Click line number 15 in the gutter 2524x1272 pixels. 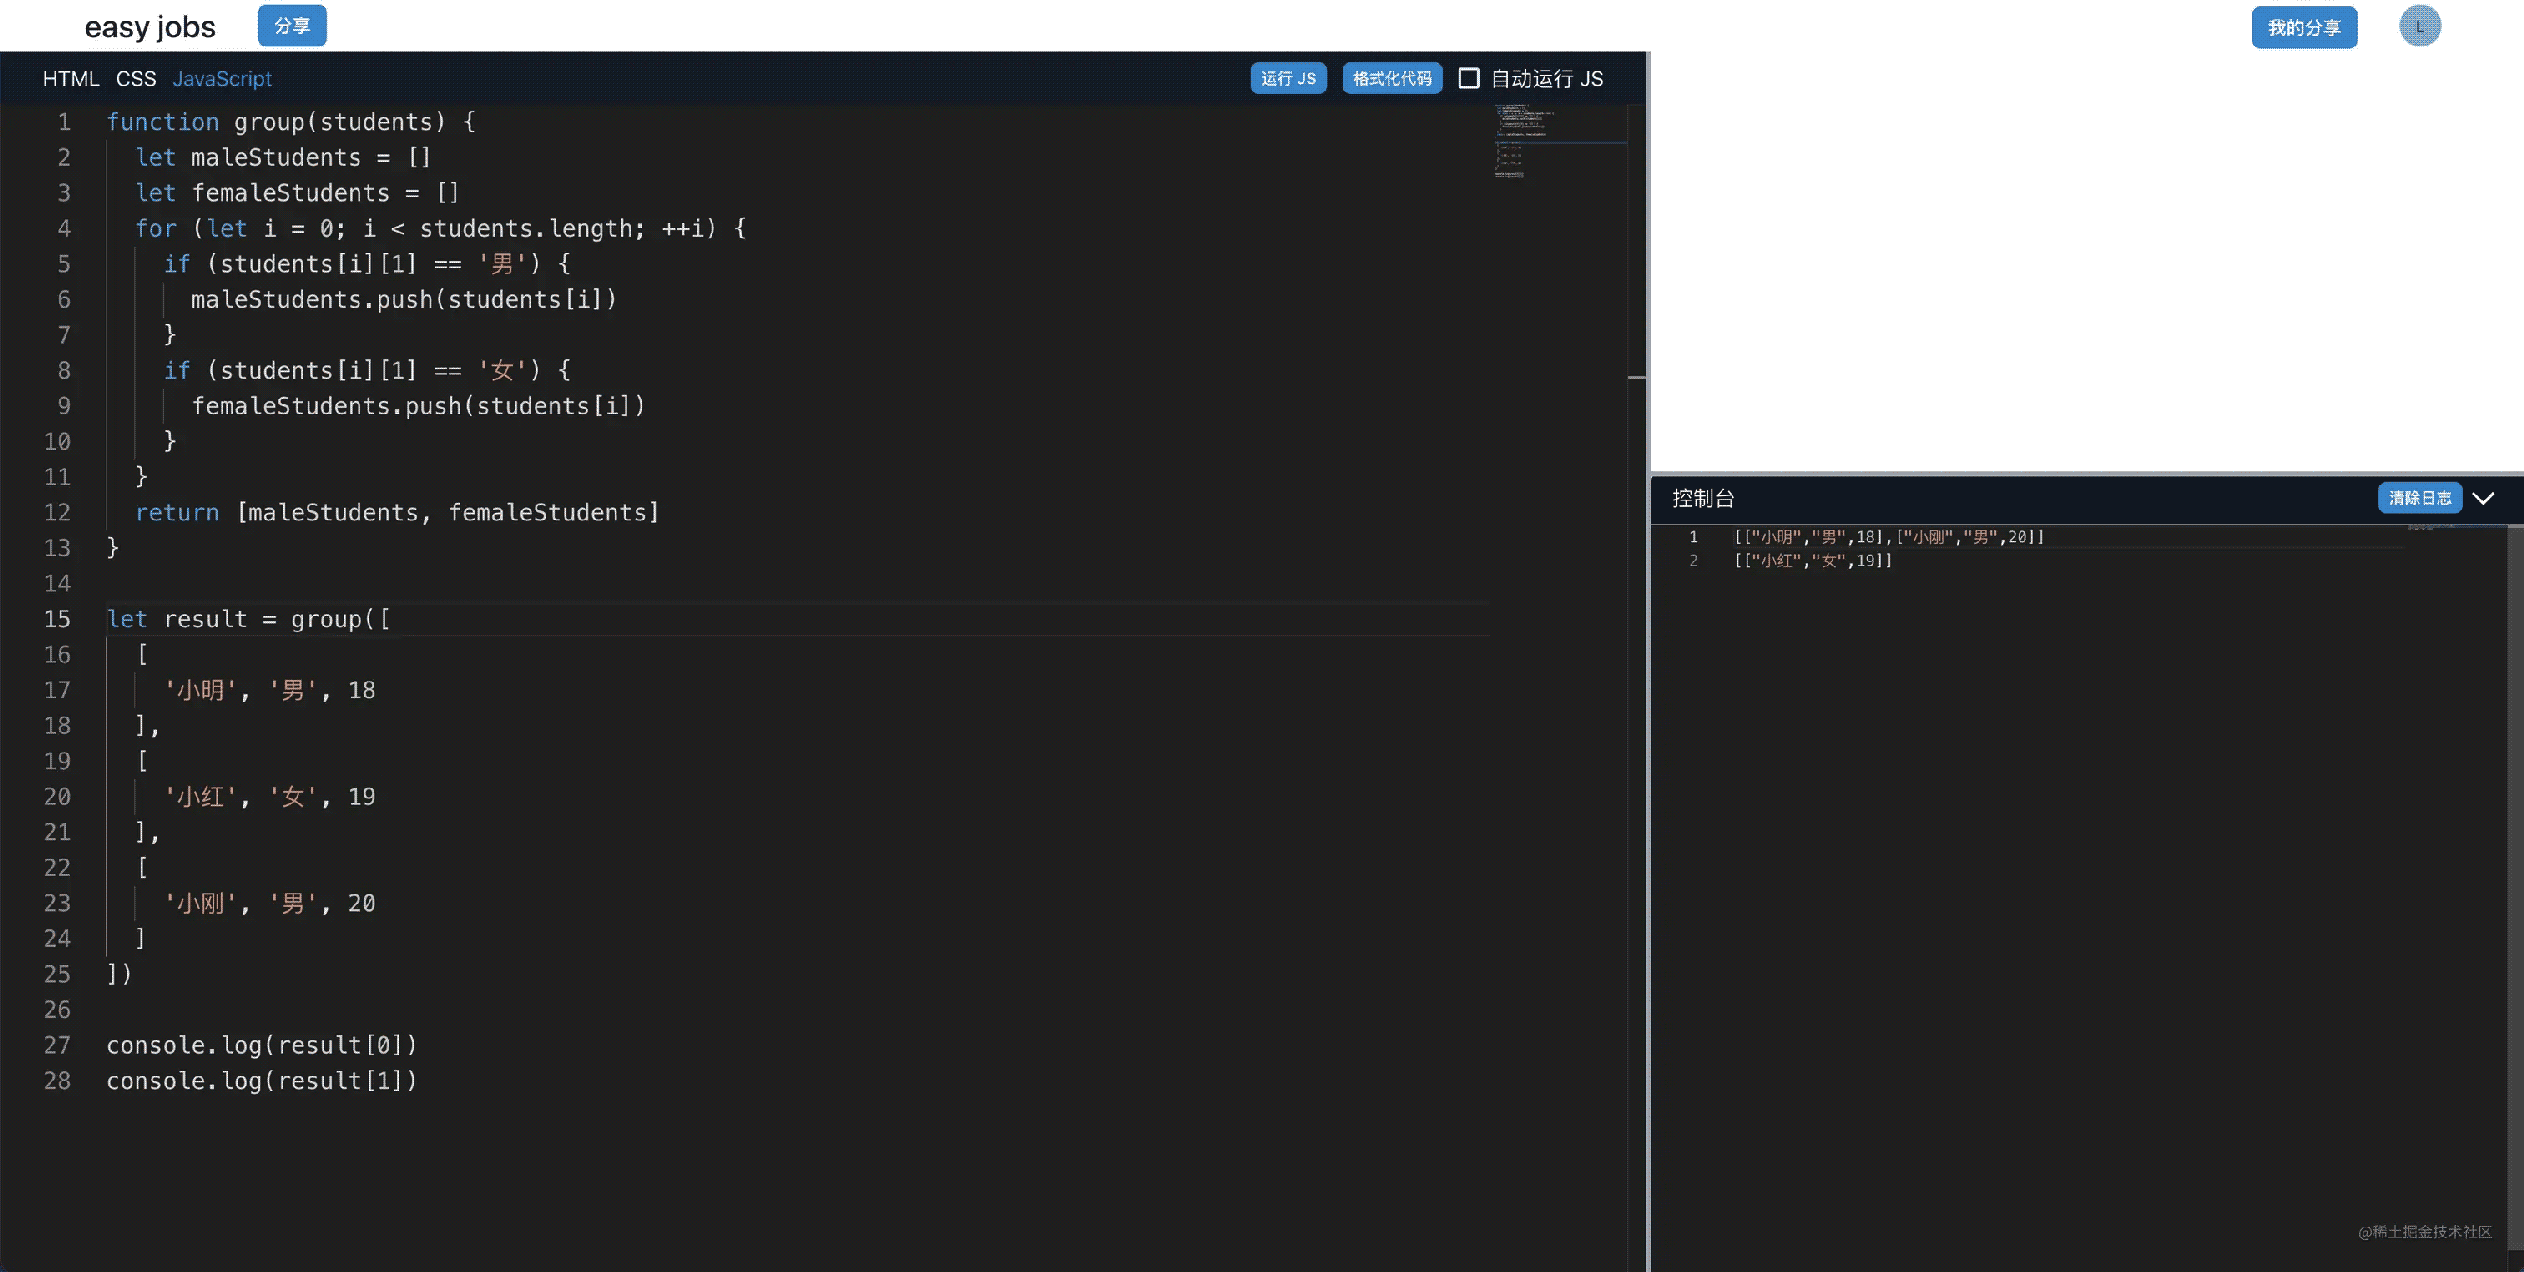pyautogui.click(x=57, y=619)
